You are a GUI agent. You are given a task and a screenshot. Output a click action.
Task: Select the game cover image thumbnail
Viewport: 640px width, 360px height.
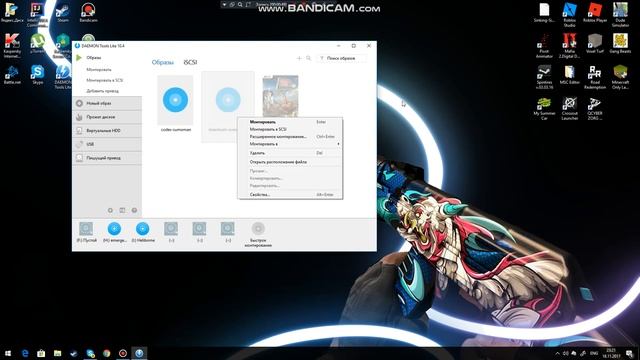280,96
